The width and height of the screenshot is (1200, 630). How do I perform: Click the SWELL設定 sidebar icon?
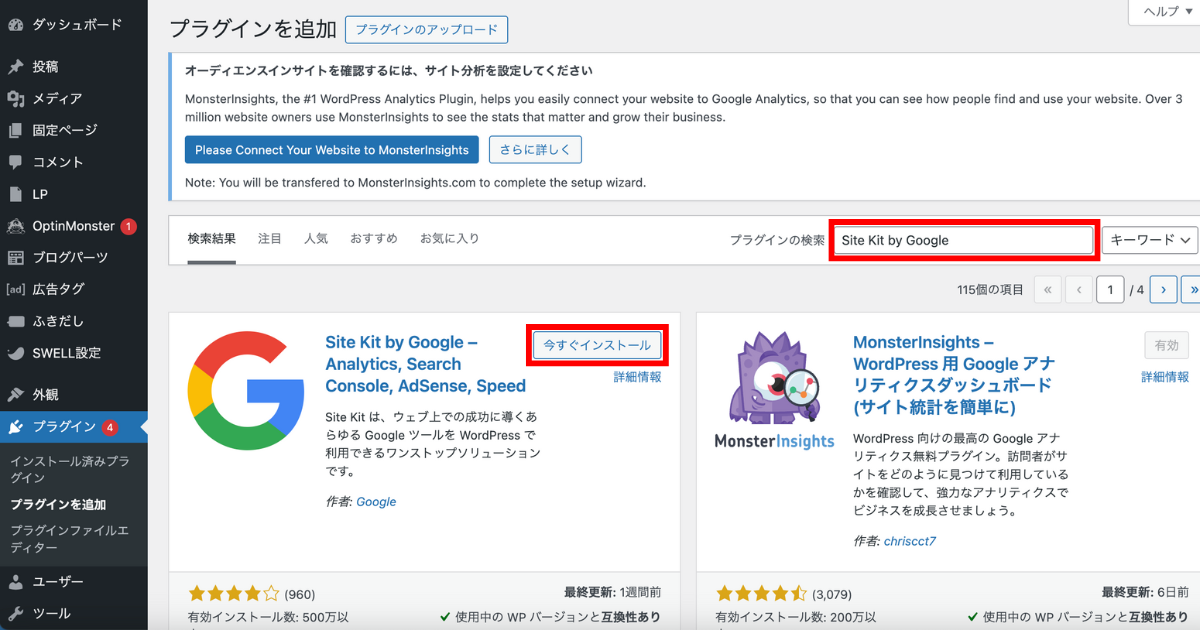pos(16,353)
